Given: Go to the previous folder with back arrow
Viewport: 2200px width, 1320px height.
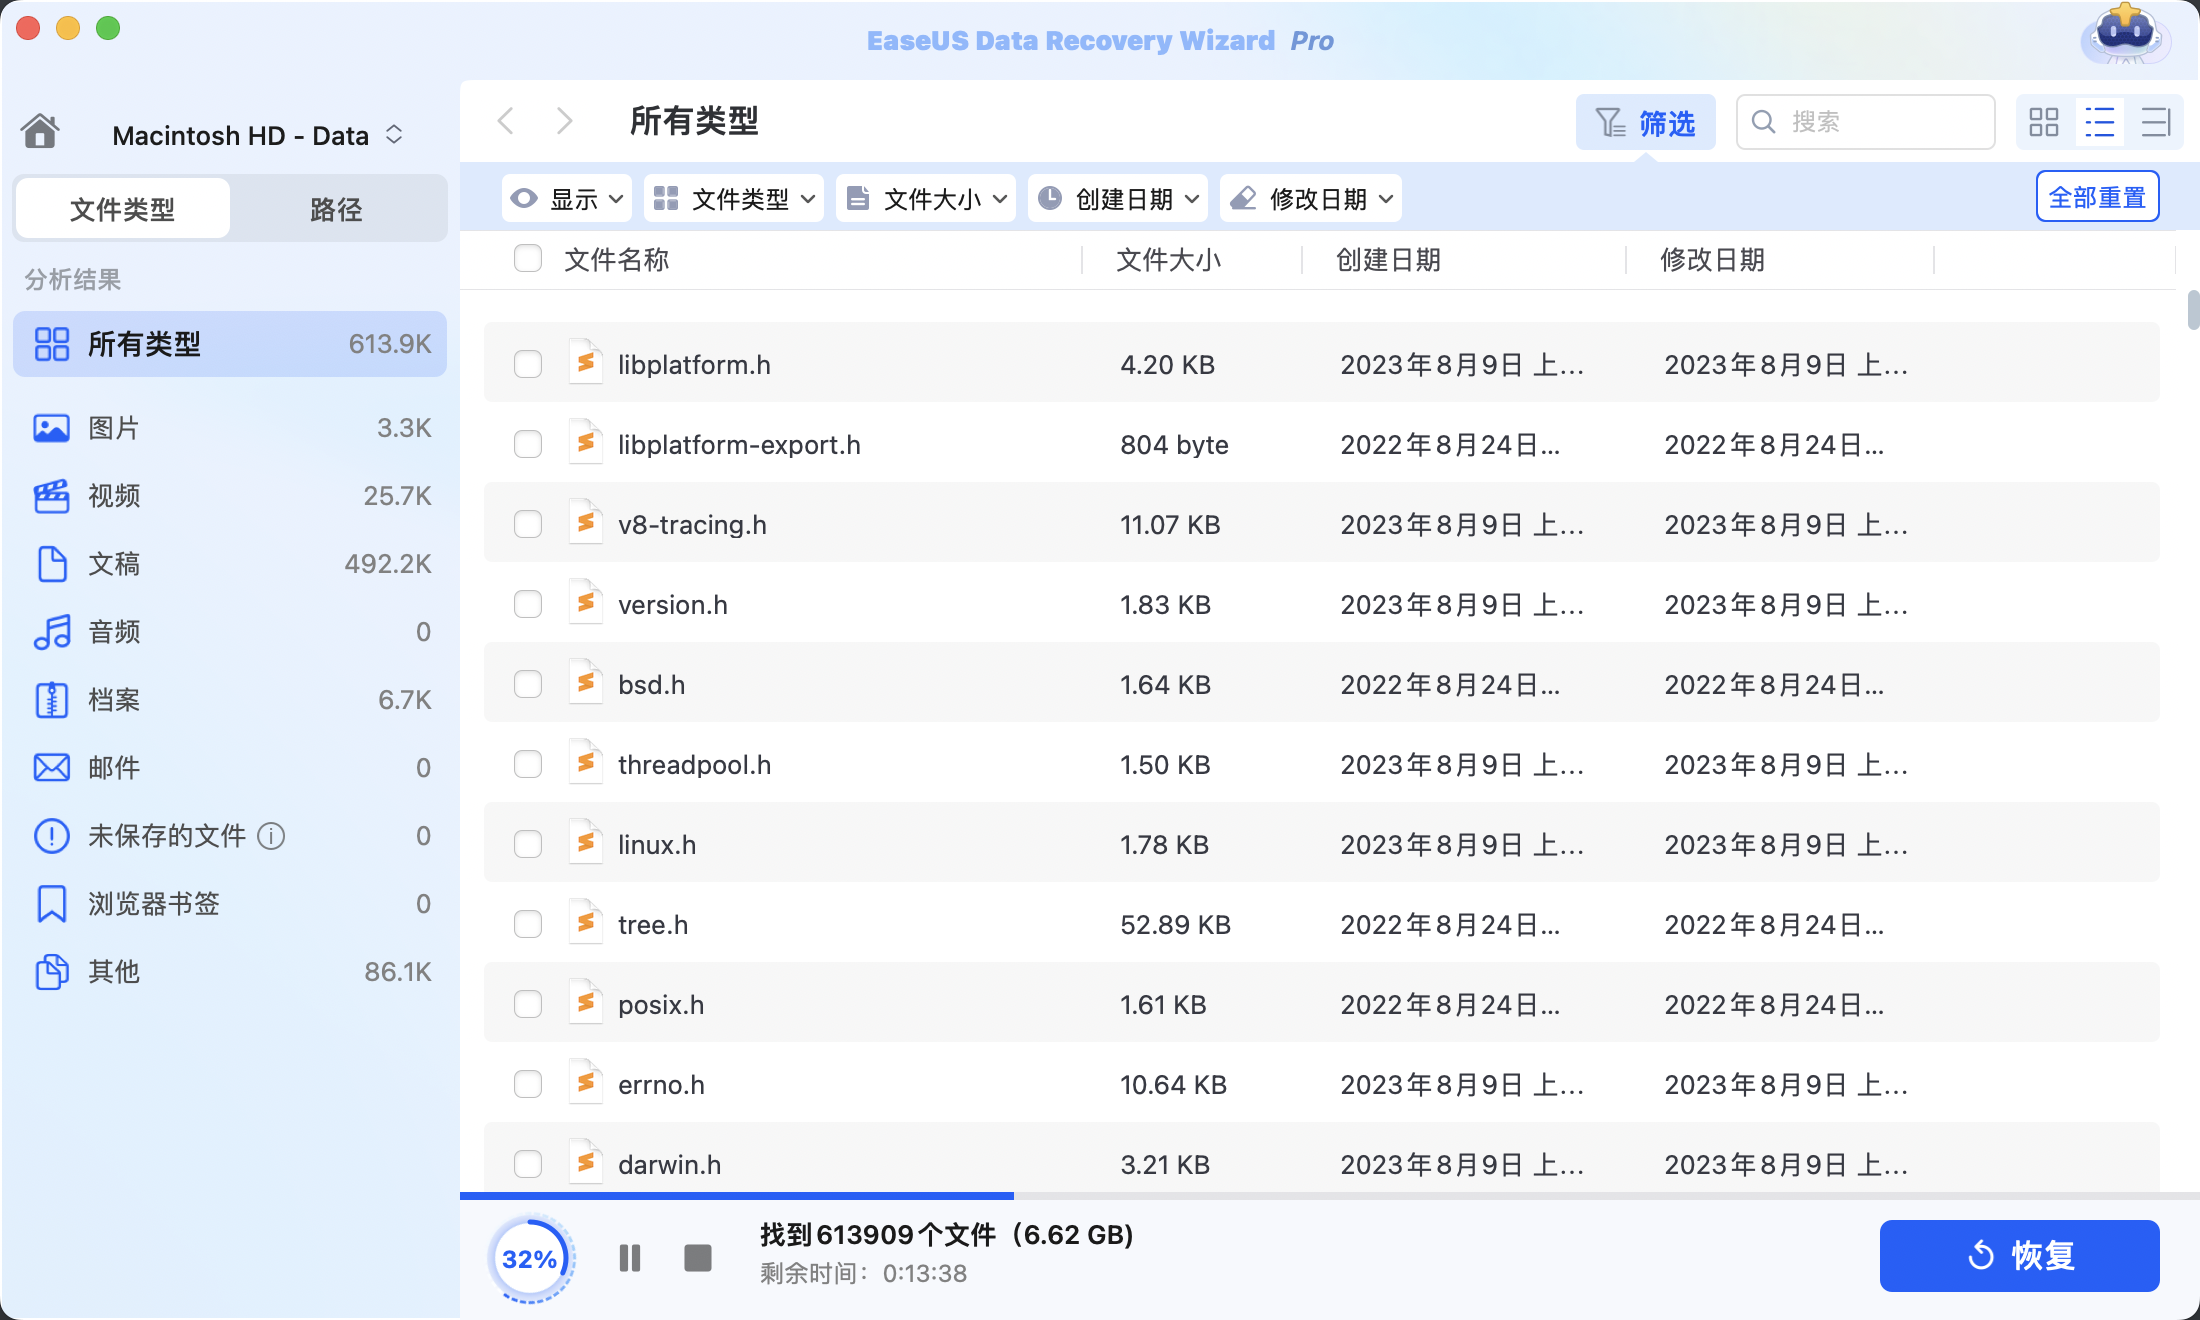Looking at the screenshot, I should pos(507,121).
